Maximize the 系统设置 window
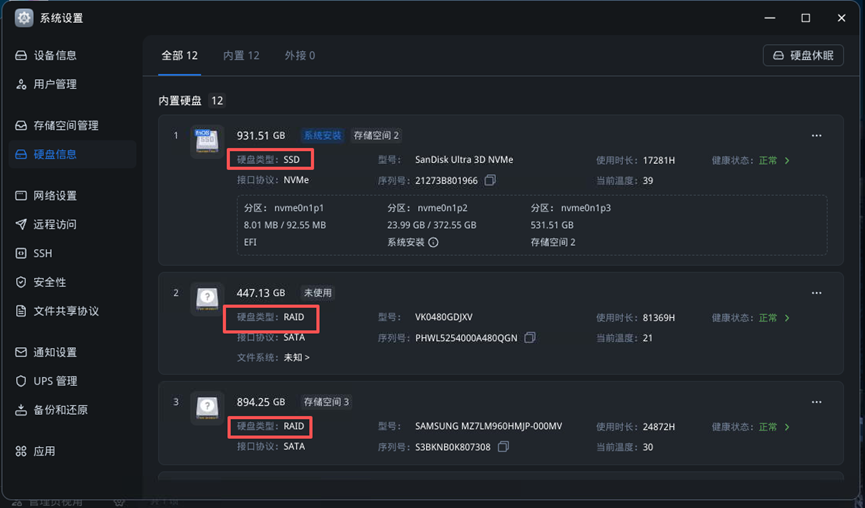Screen dimensions: 865x508 (x=805, y=18)
